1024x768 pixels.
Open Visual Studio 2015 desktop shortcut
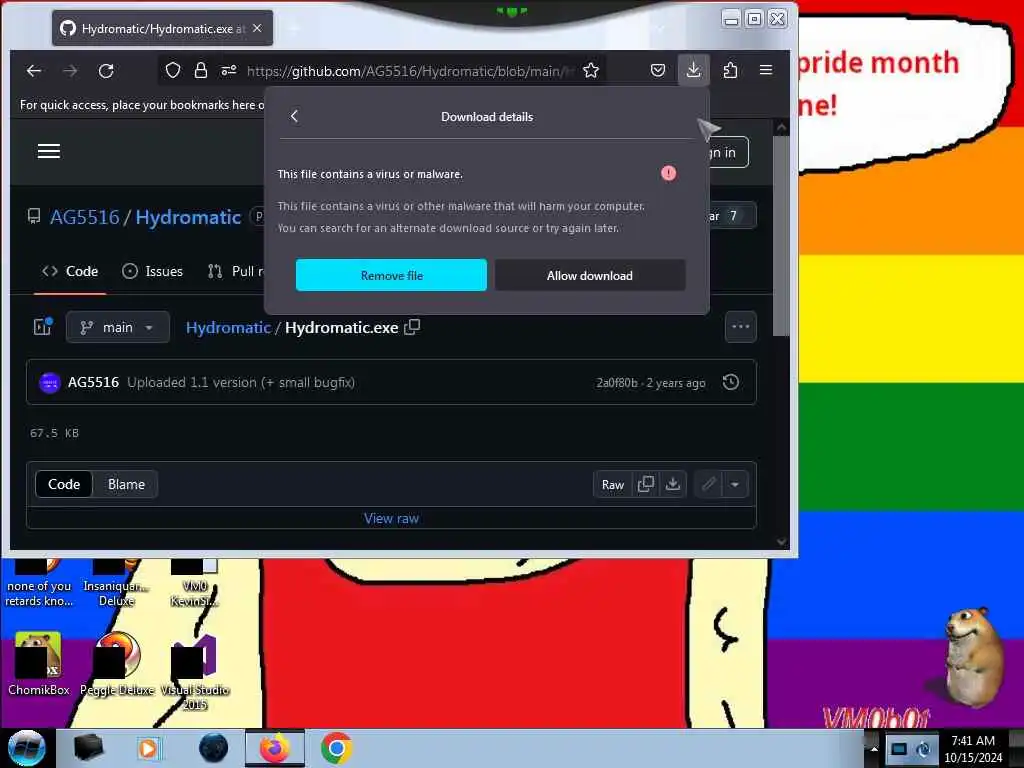[195, 671]
